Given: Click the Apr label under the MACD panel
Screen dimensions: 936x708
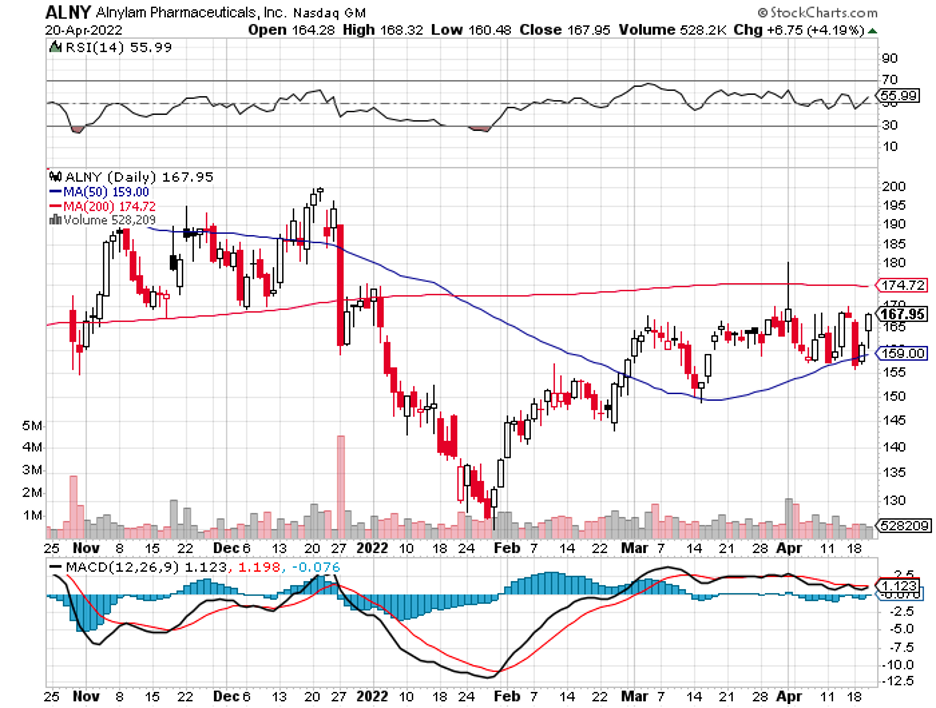Looking at the screenshot, I should click(x=788, y=696).
